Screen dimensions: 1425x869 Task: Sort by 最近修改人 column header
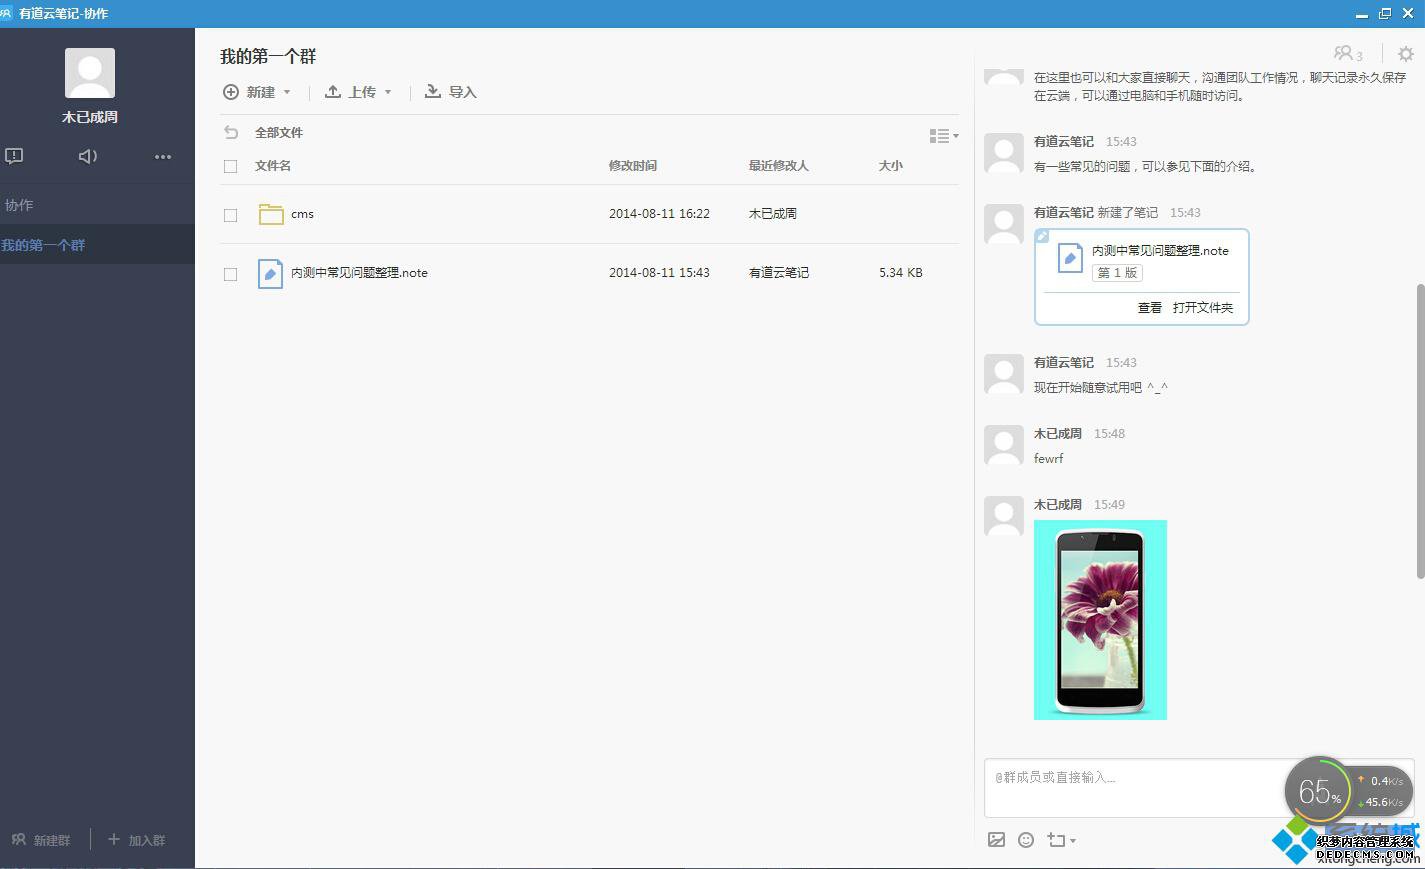click(x=778, y=166)
